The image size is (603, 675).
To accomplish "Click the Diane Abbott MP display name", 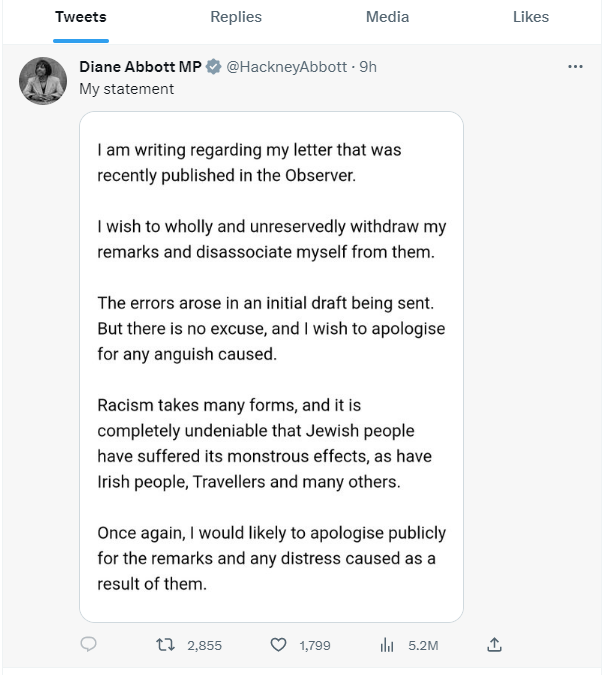I will point(140,67).
